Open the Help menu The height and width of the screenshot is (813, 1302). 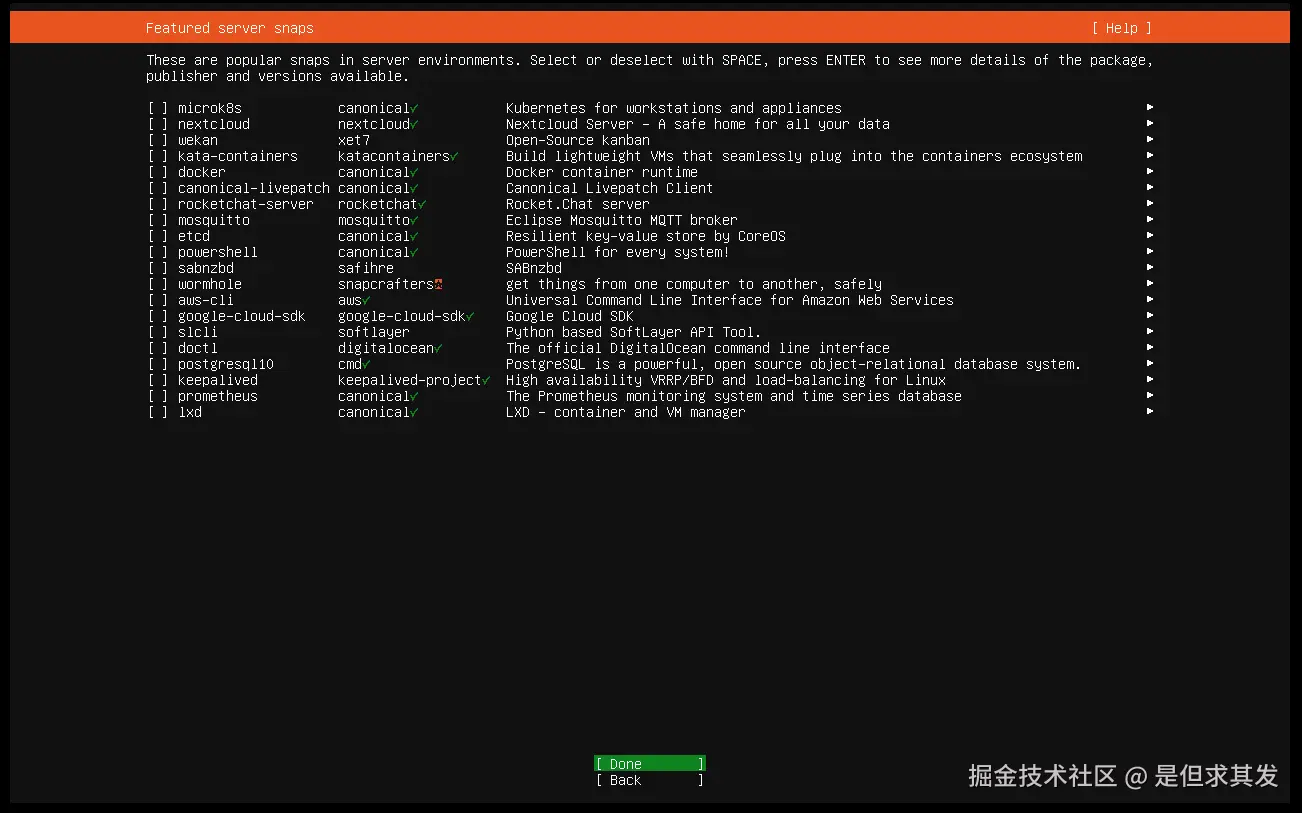click(1122, 28)
